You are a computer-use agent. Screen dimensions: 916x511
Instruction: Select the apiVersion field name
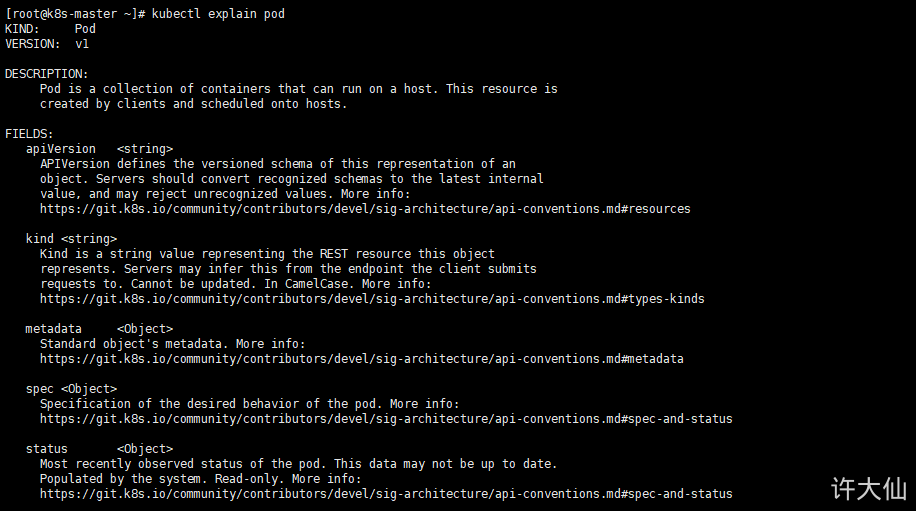click(61, 149)
